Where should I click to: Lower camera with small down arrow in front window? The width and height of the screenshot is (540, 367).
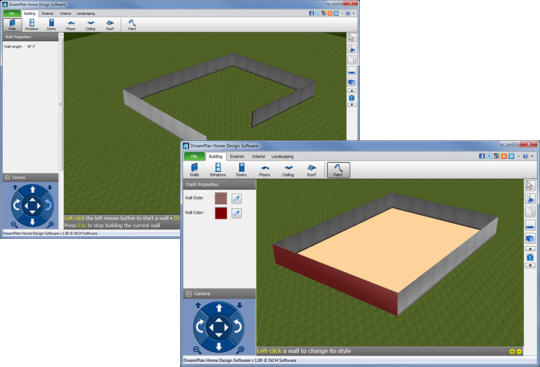click(239, 305)
